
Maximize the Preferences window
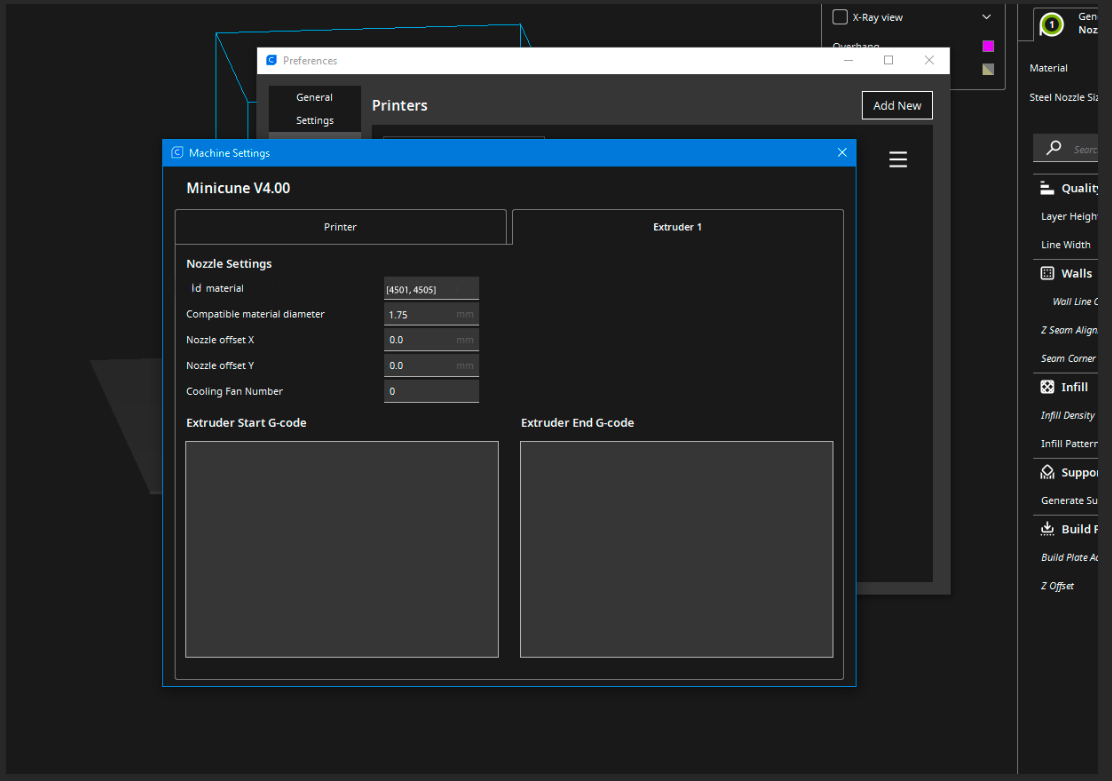(888, 60)
